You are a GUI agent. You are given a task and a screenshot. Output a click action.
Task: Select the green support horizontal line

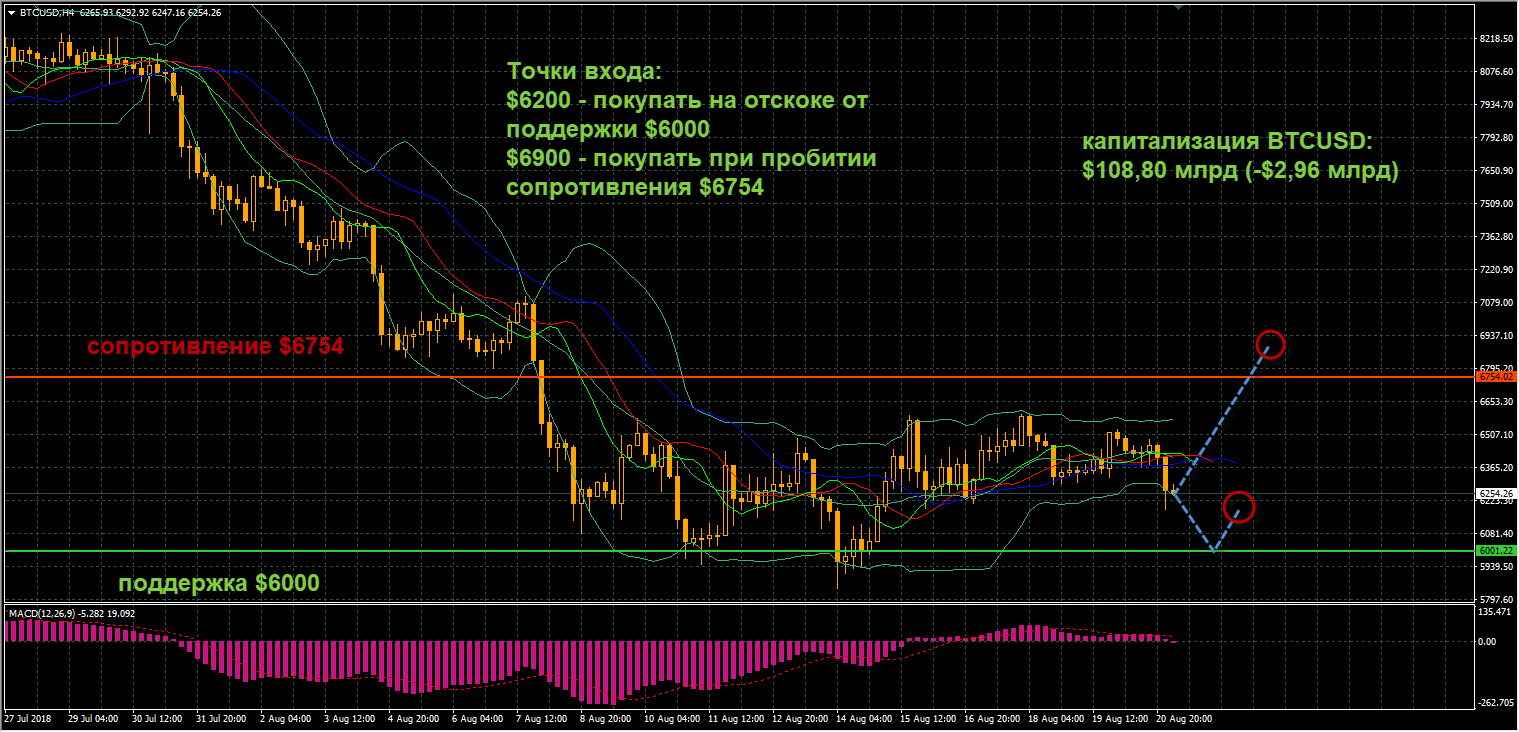[x=738, y=550]
